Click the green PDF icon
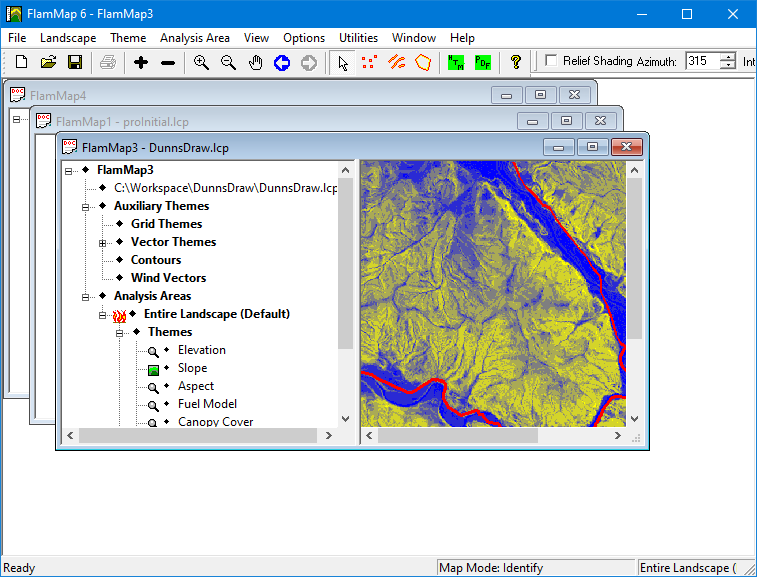Viewport: 757px width, 577px height. tap(483, 62)
